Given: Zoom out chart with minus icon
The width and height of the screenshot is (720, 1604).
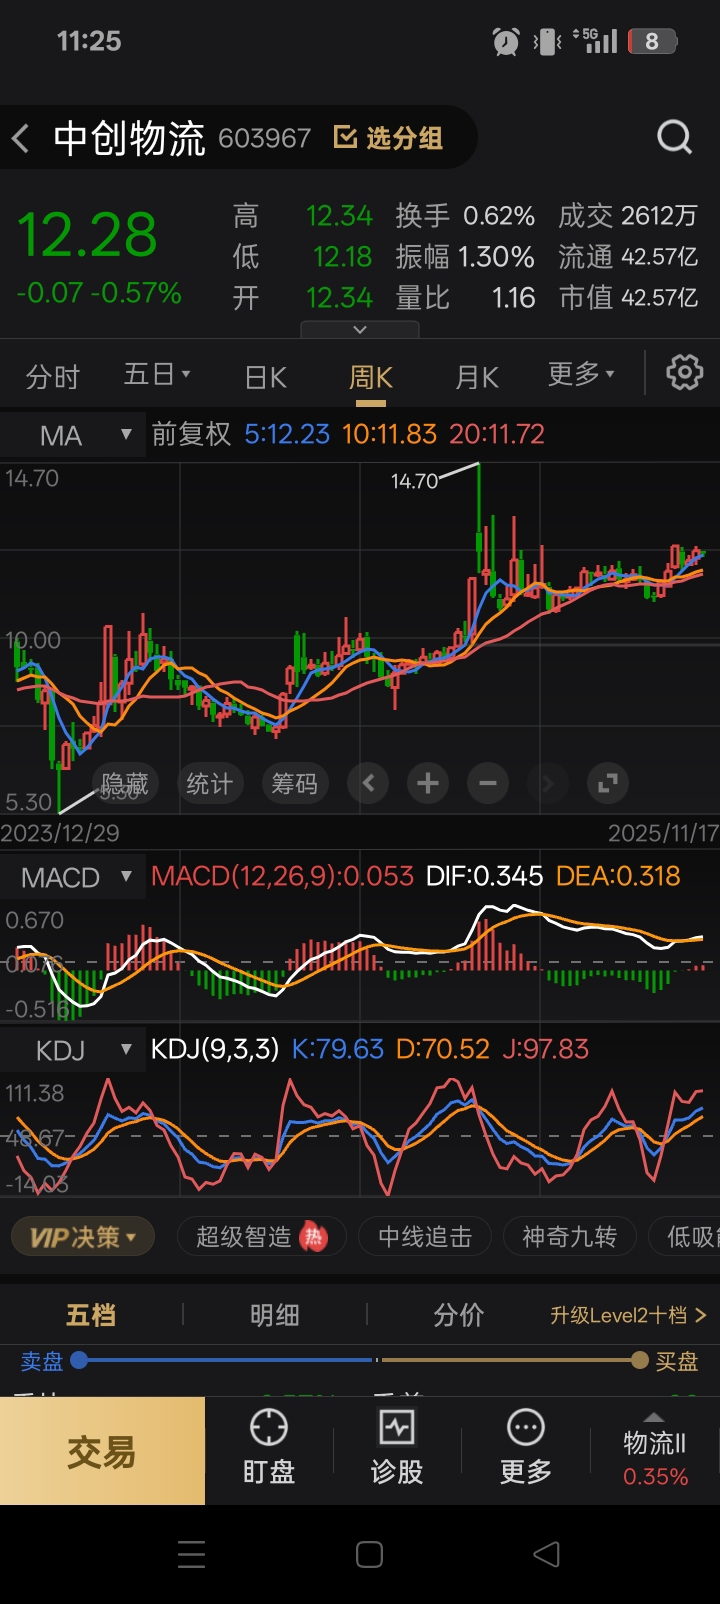Looking at the screenshot, I should (488, 783).
